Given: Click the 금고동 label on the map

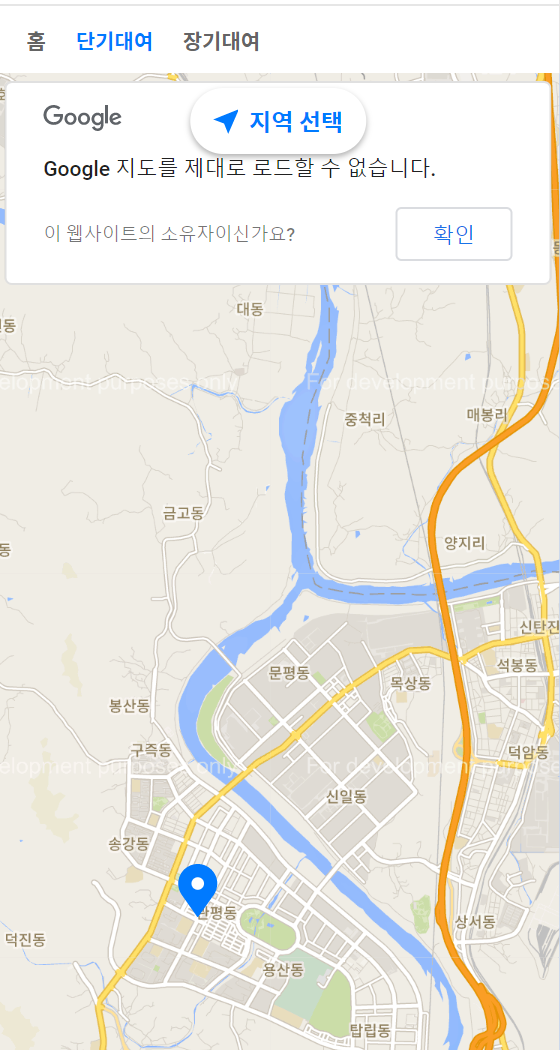Looking at the screenshot, I should [x=183, y=514].
